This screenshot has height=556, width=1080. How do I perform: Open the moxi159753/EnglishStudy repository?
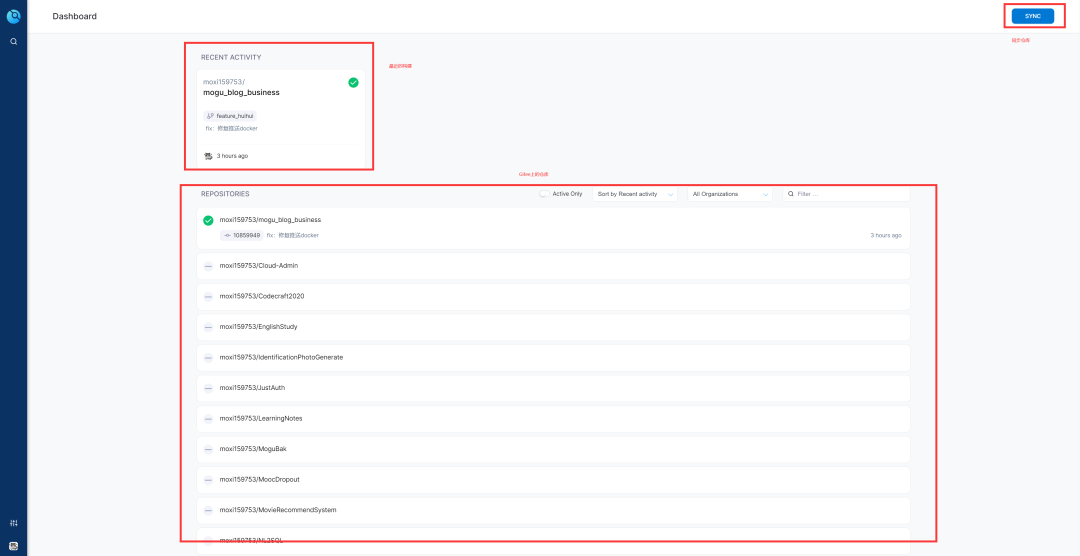(x=553, y=327)
